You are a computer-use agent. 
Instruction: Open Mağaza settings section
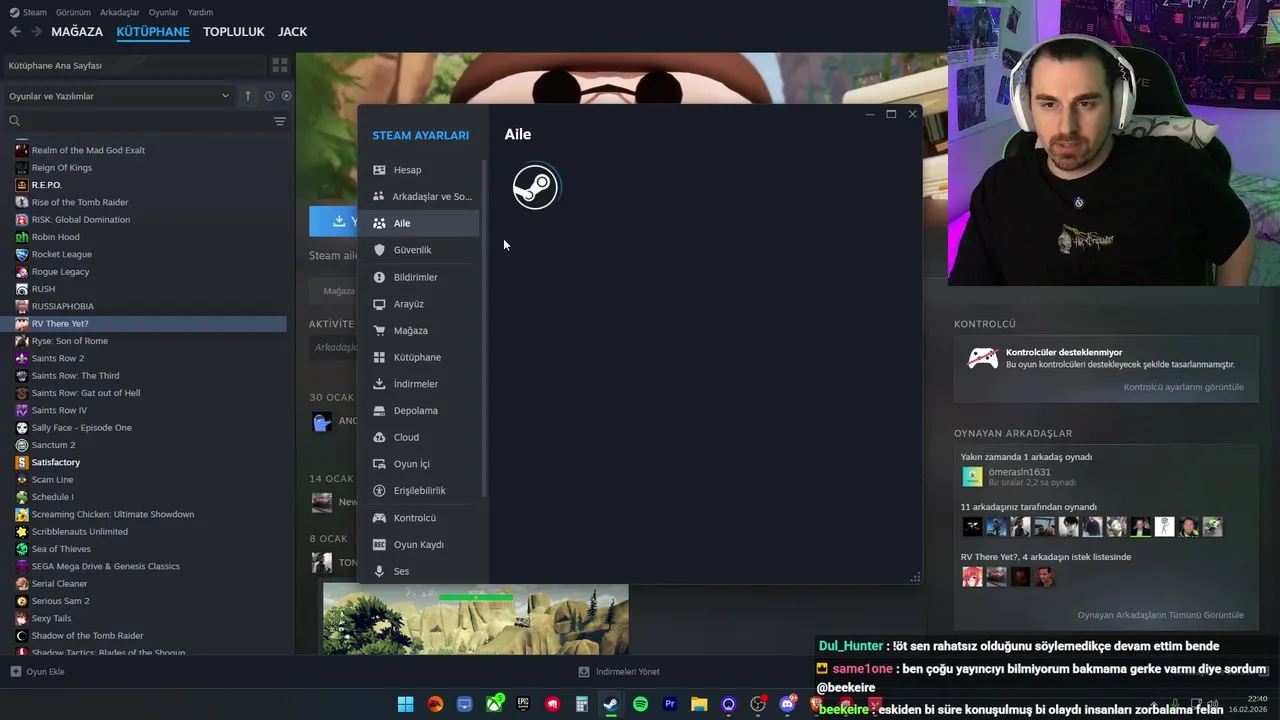tap(422, 330)
